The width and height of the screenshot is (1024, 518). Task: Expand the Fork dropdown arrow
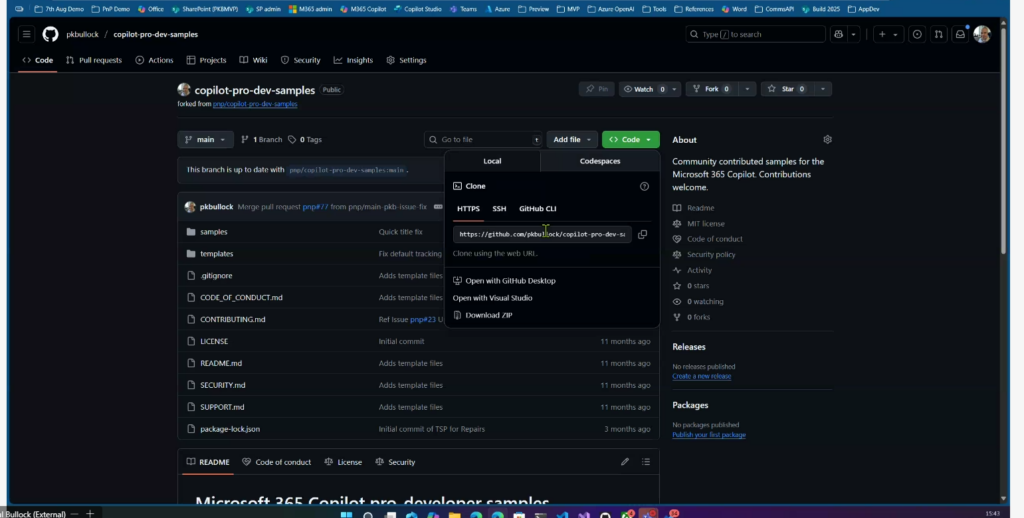point(747,89)
